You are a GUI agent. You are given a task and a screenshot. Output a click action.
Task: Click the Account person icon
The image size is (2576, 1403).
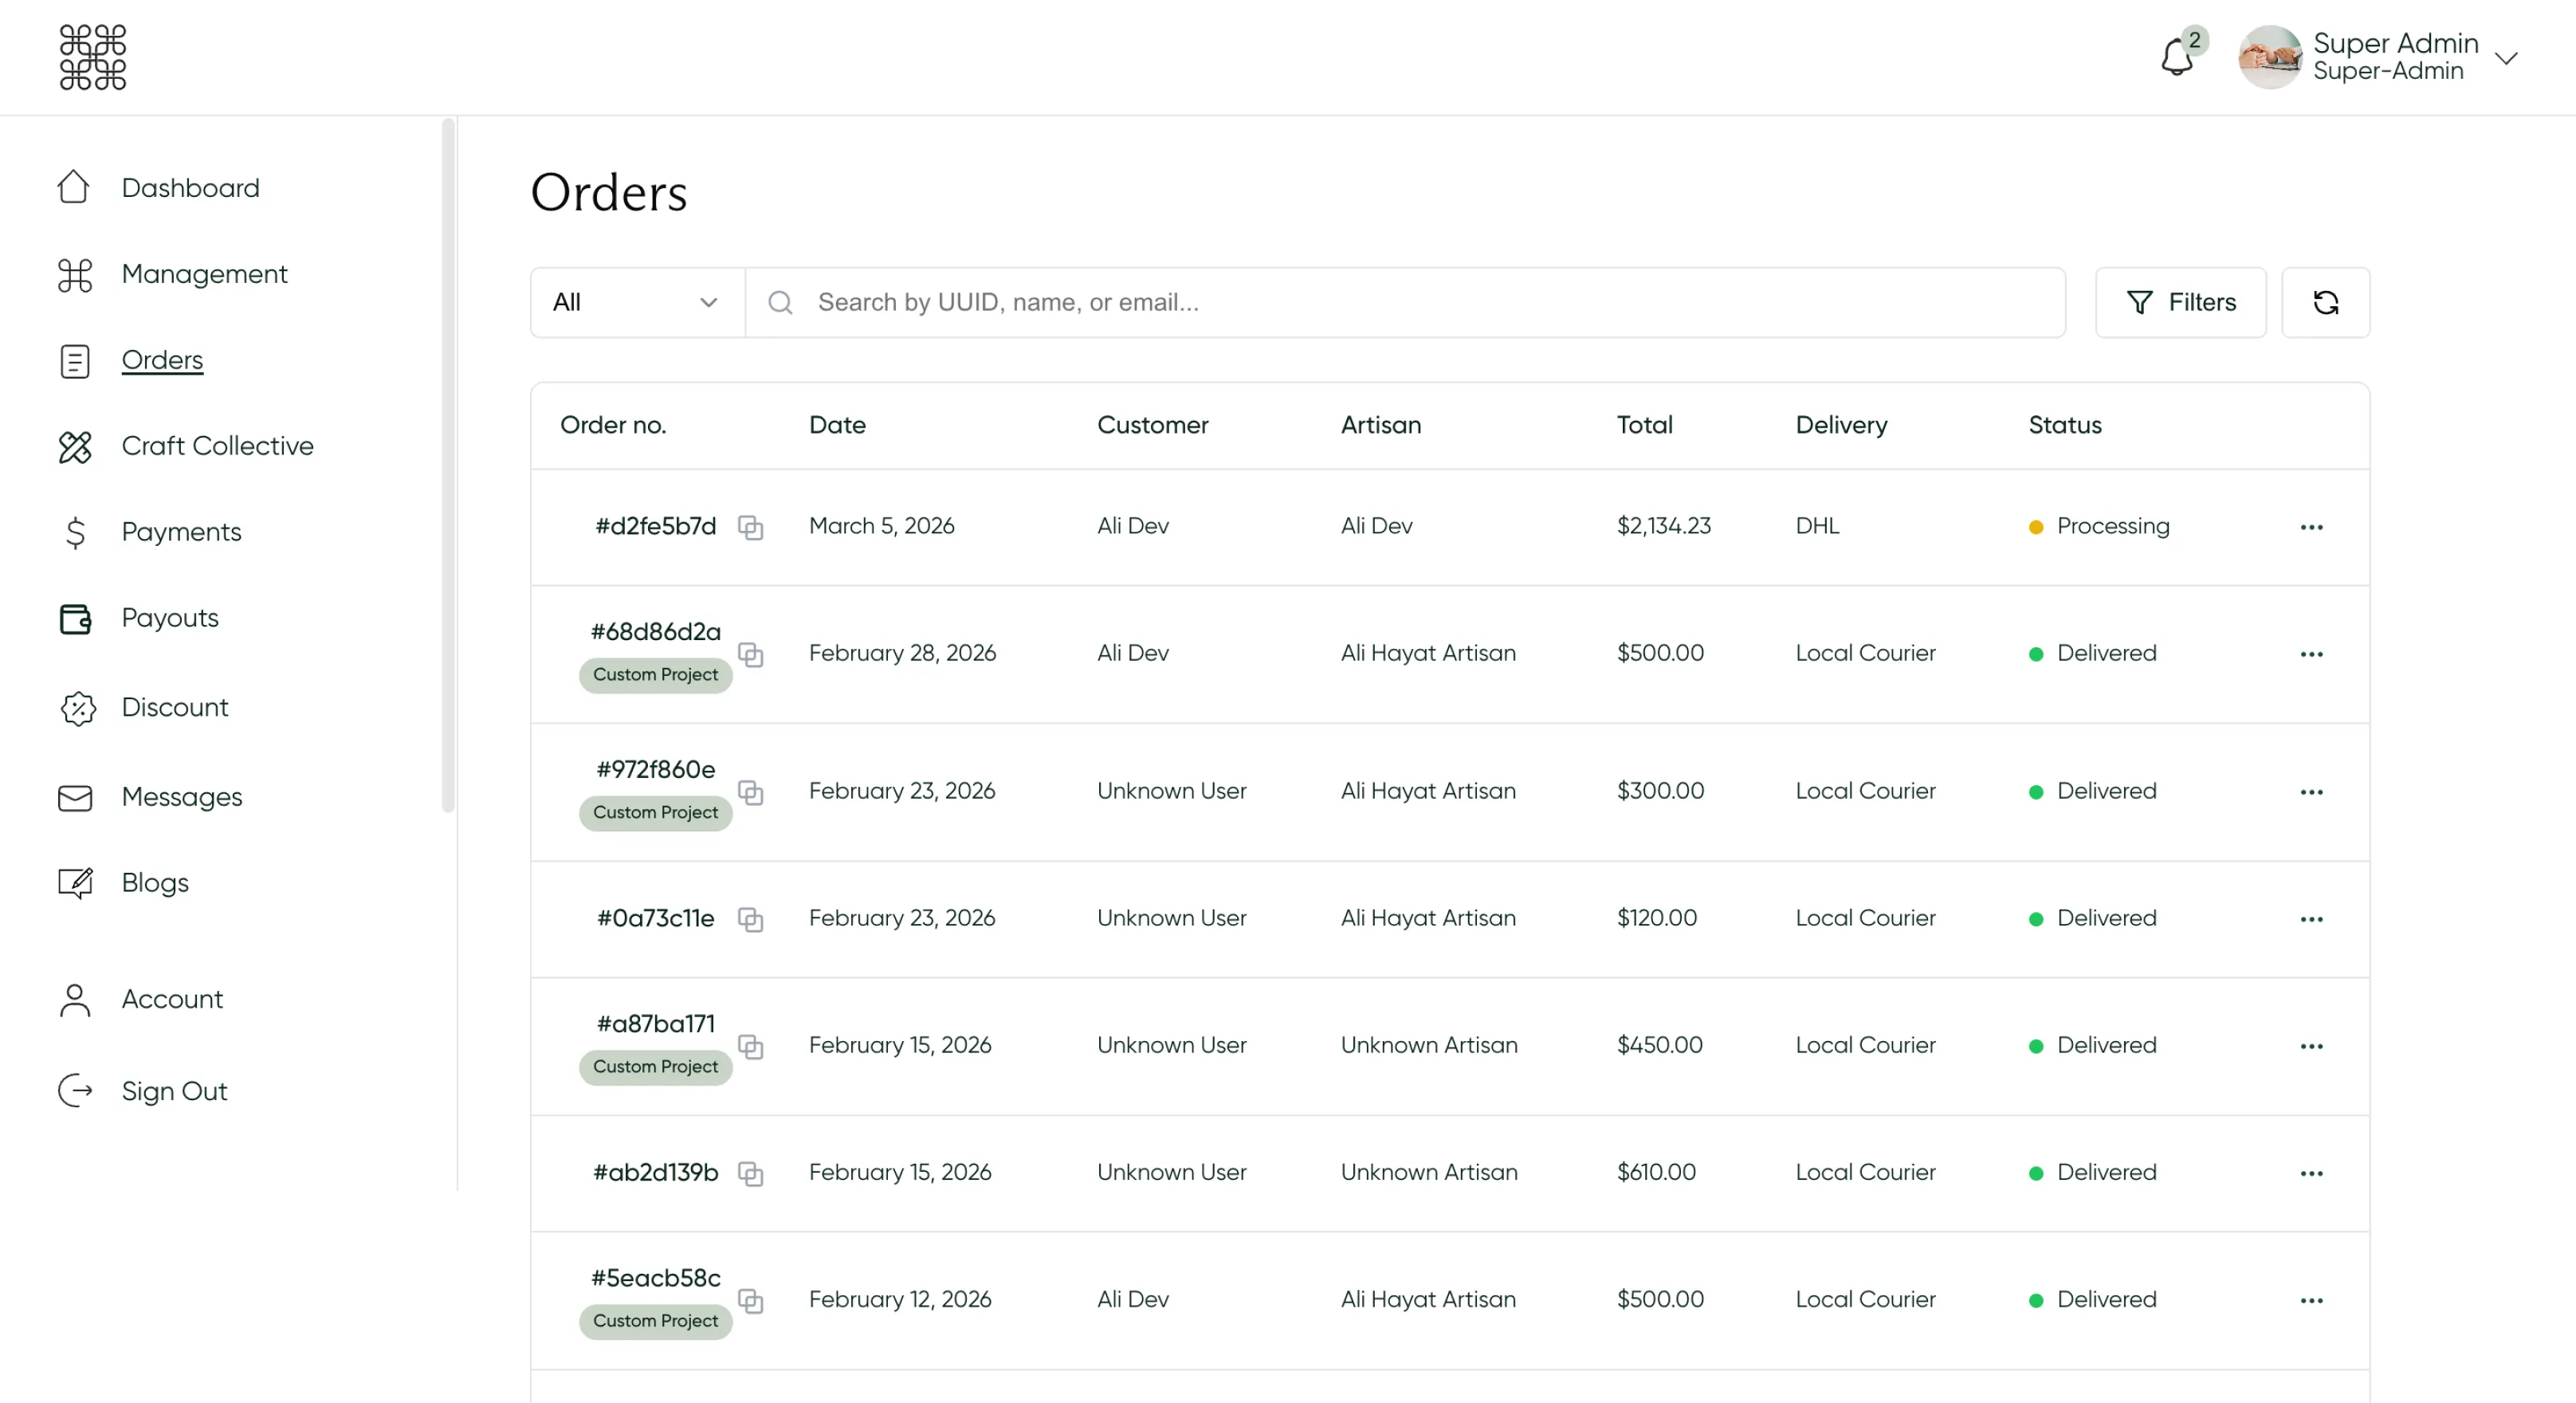click(75, 1000)
